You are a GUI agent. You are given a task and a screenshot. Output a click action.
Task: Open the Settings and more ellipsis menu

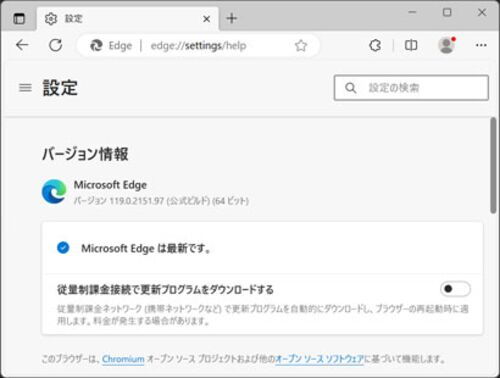click(481, 45)
